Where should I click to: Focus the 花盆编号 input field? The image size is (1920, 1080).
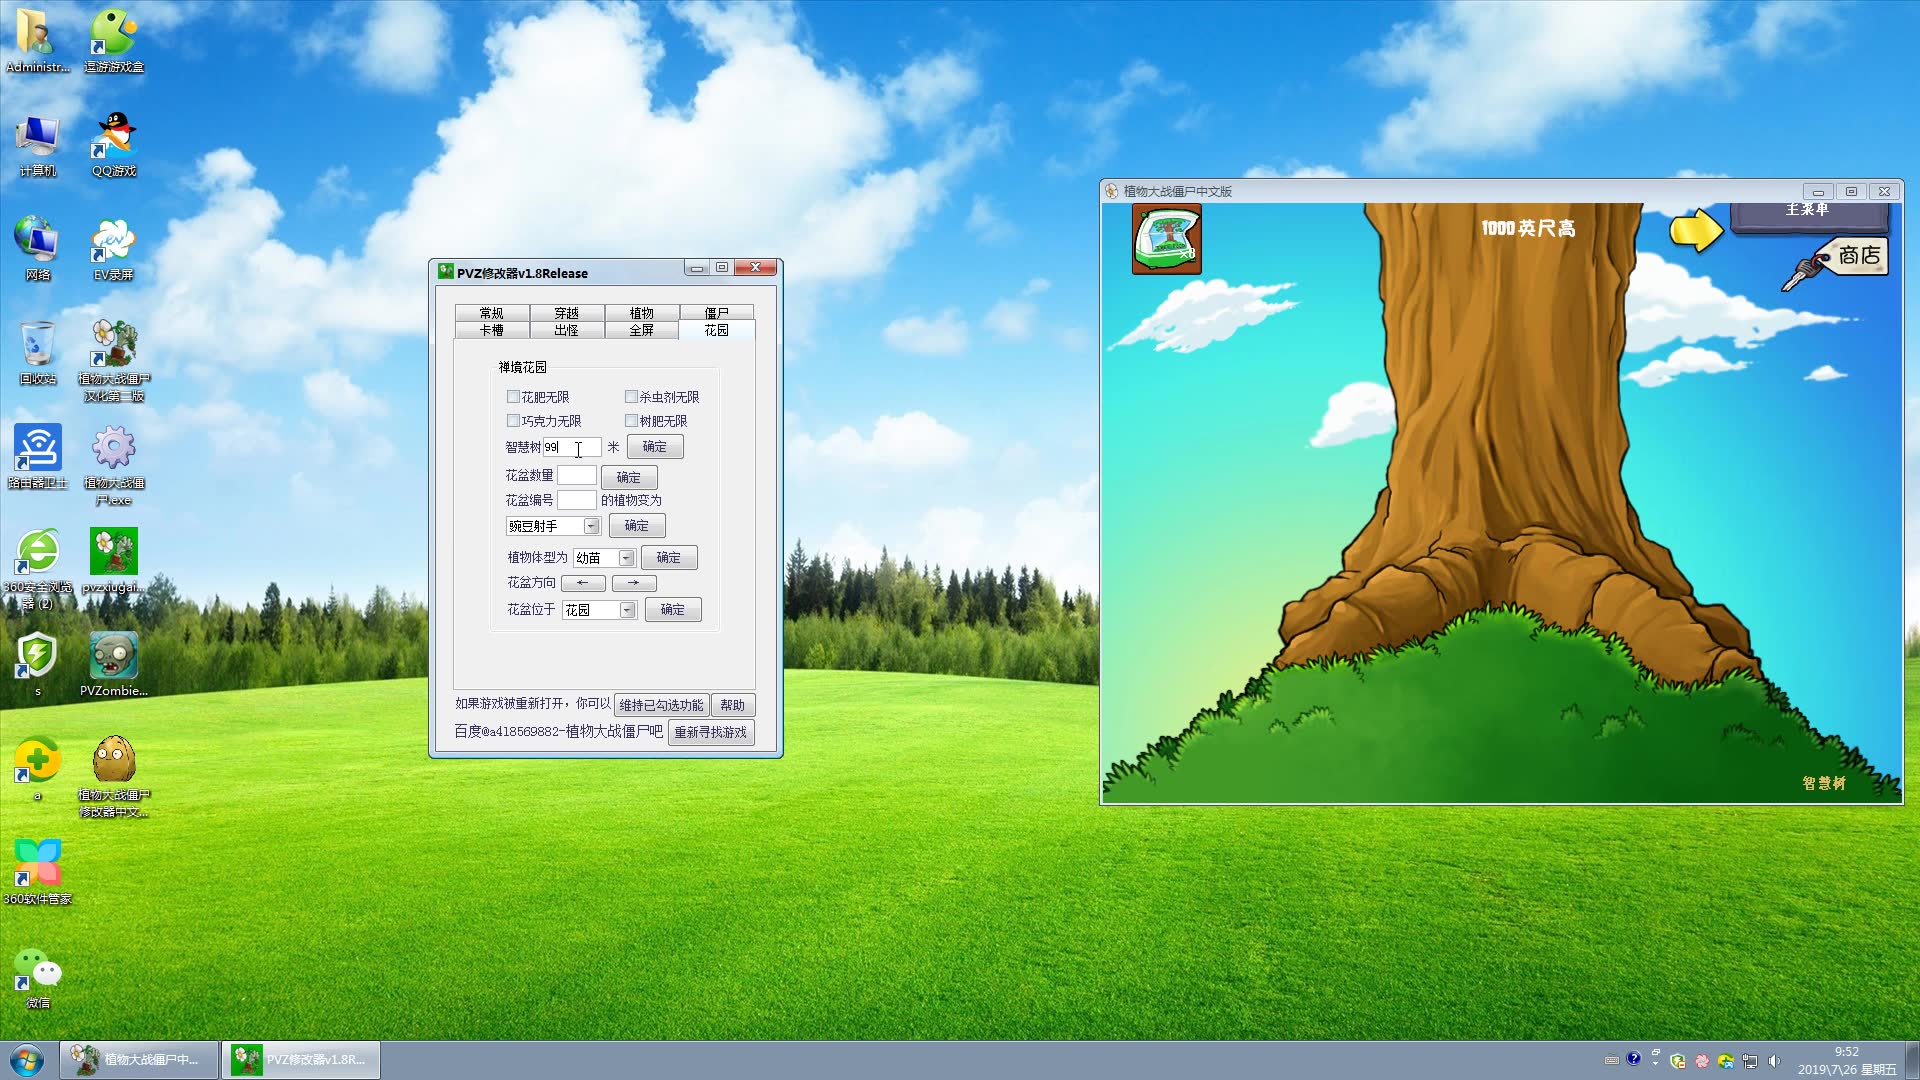pos(577,500)
